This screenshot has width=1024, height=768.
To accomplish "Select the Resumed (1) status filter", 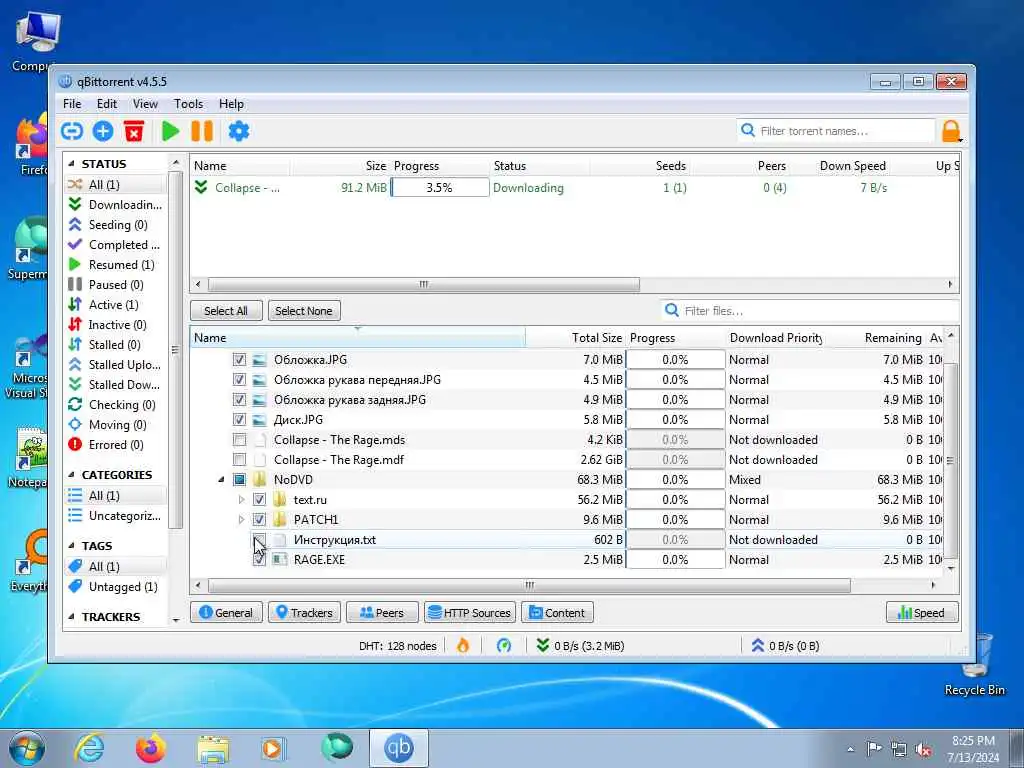I will (x=115, y=264).
